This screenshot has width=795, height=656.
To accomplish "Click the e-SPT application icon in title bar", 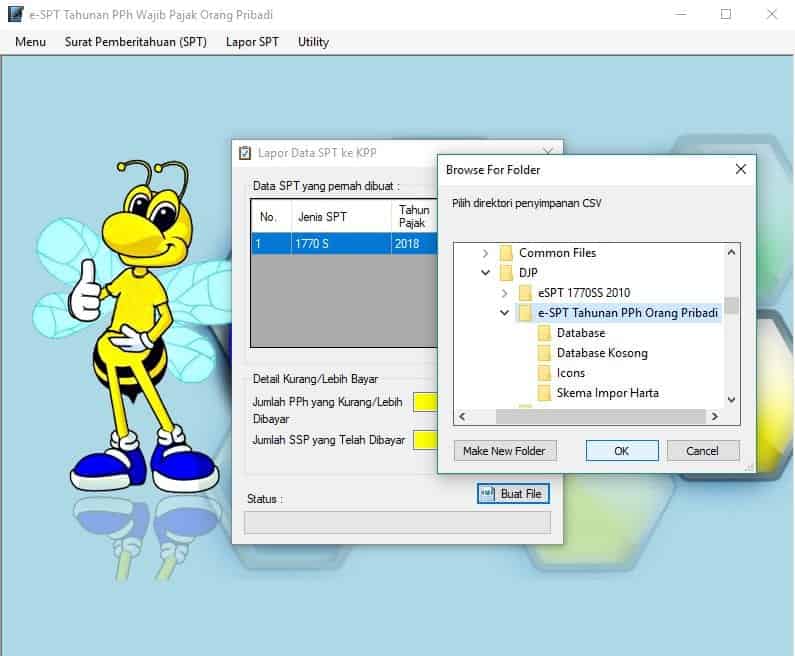I will pyautogui.click(x=15, y=14).
